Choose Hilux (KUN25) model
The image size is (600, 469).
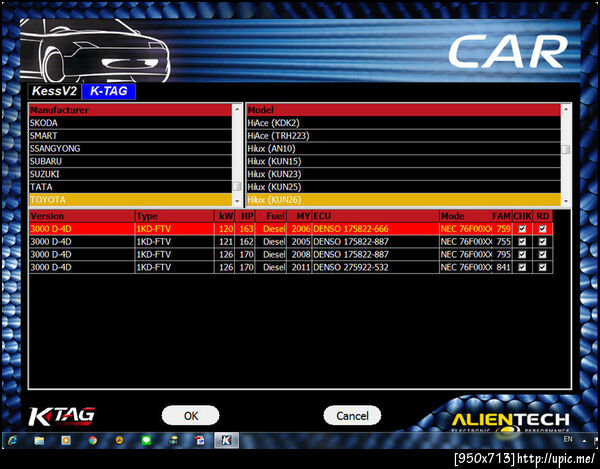[403, 187]
